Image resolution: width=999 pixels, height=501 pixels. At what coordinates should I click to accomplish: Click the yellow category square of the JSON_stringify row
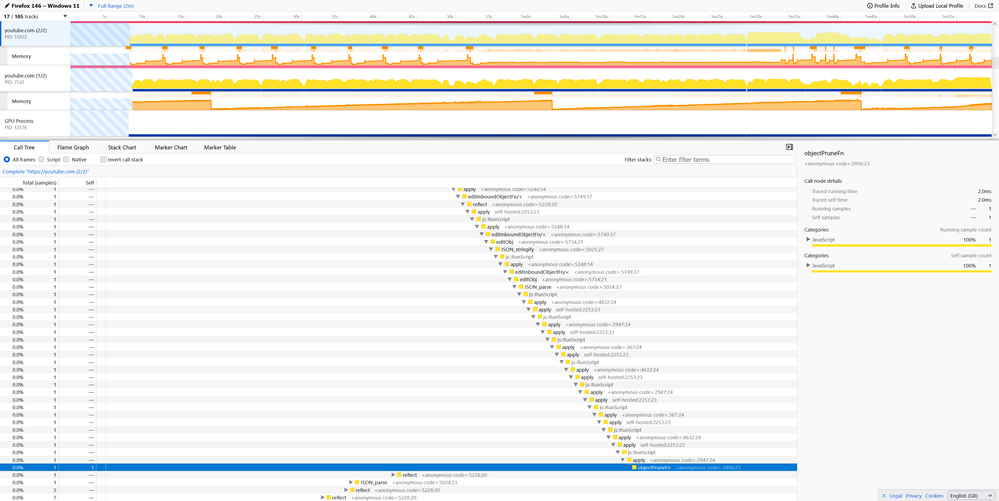[x=498, y=249]
